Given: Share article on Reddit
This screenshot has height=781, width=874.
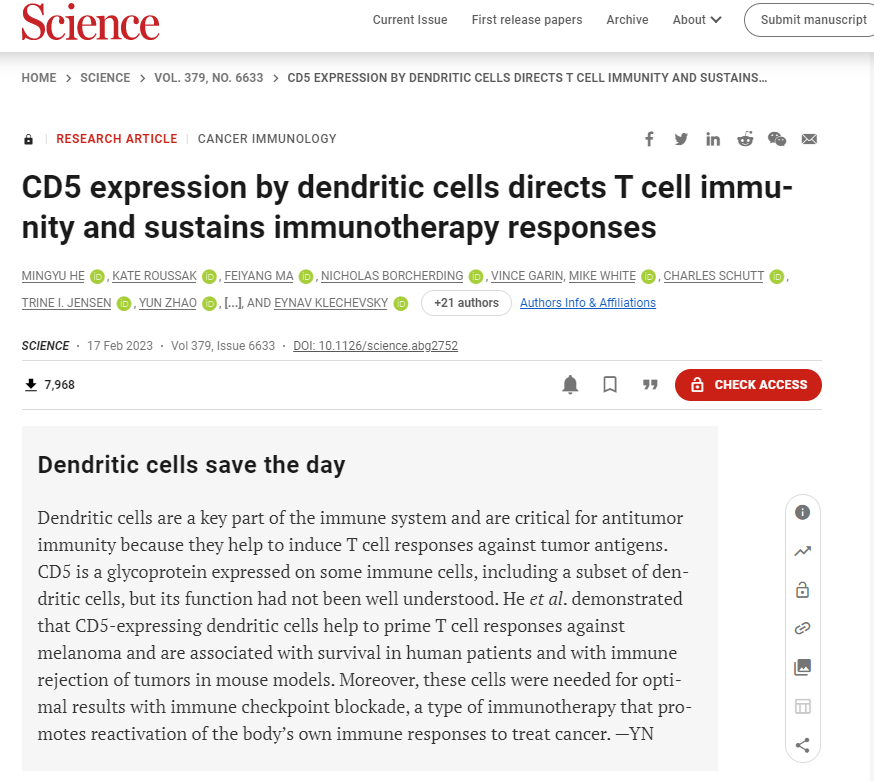Looking at the screenshot, I should (x=745, y=139).
